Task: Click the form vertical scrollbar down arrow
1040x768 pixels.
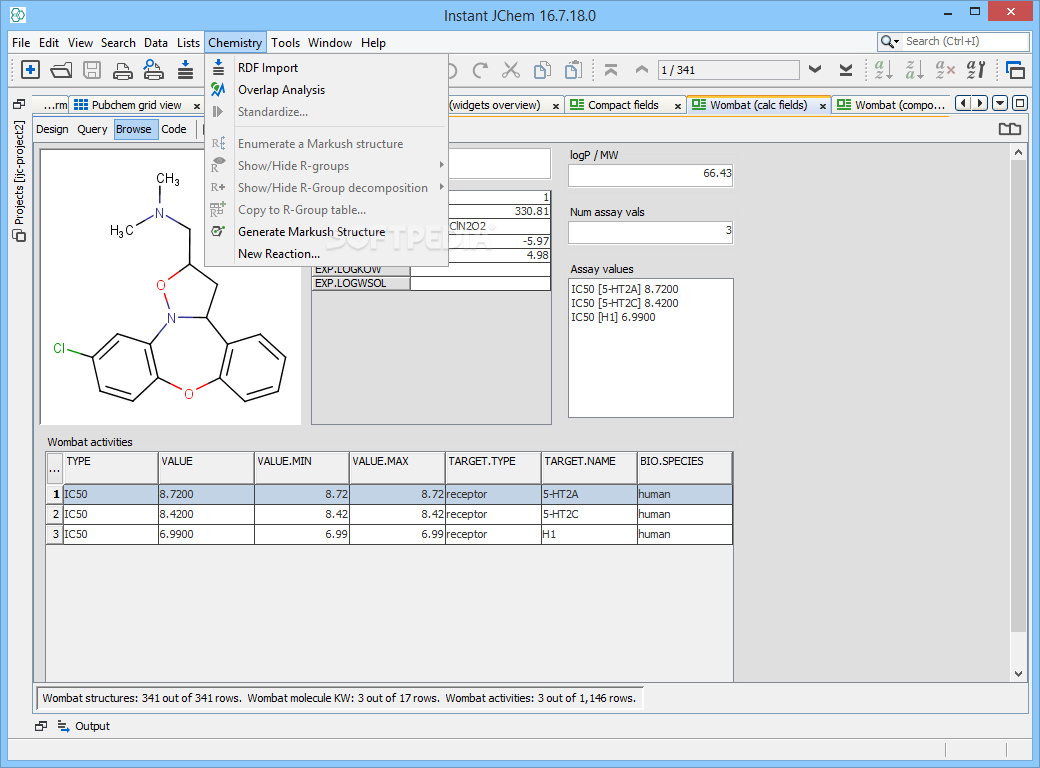Action: (1018, 674)
